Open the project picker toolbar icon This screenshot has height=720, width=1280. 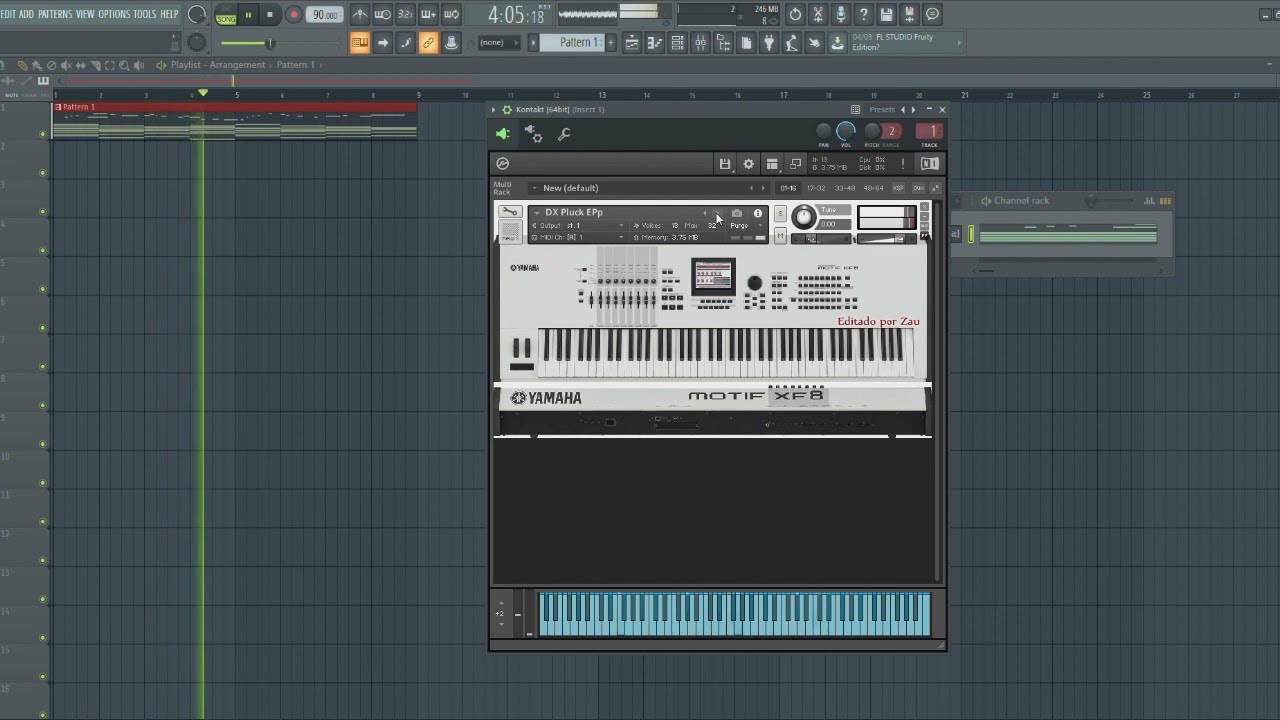click(746, 42)
